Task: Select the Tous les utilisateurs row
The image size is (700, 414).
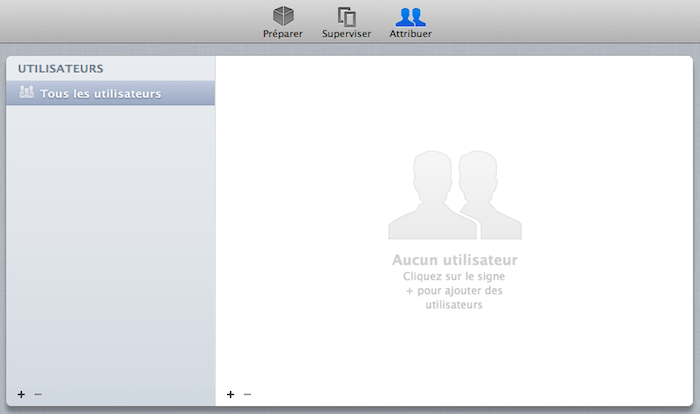Action: [110, 94]
